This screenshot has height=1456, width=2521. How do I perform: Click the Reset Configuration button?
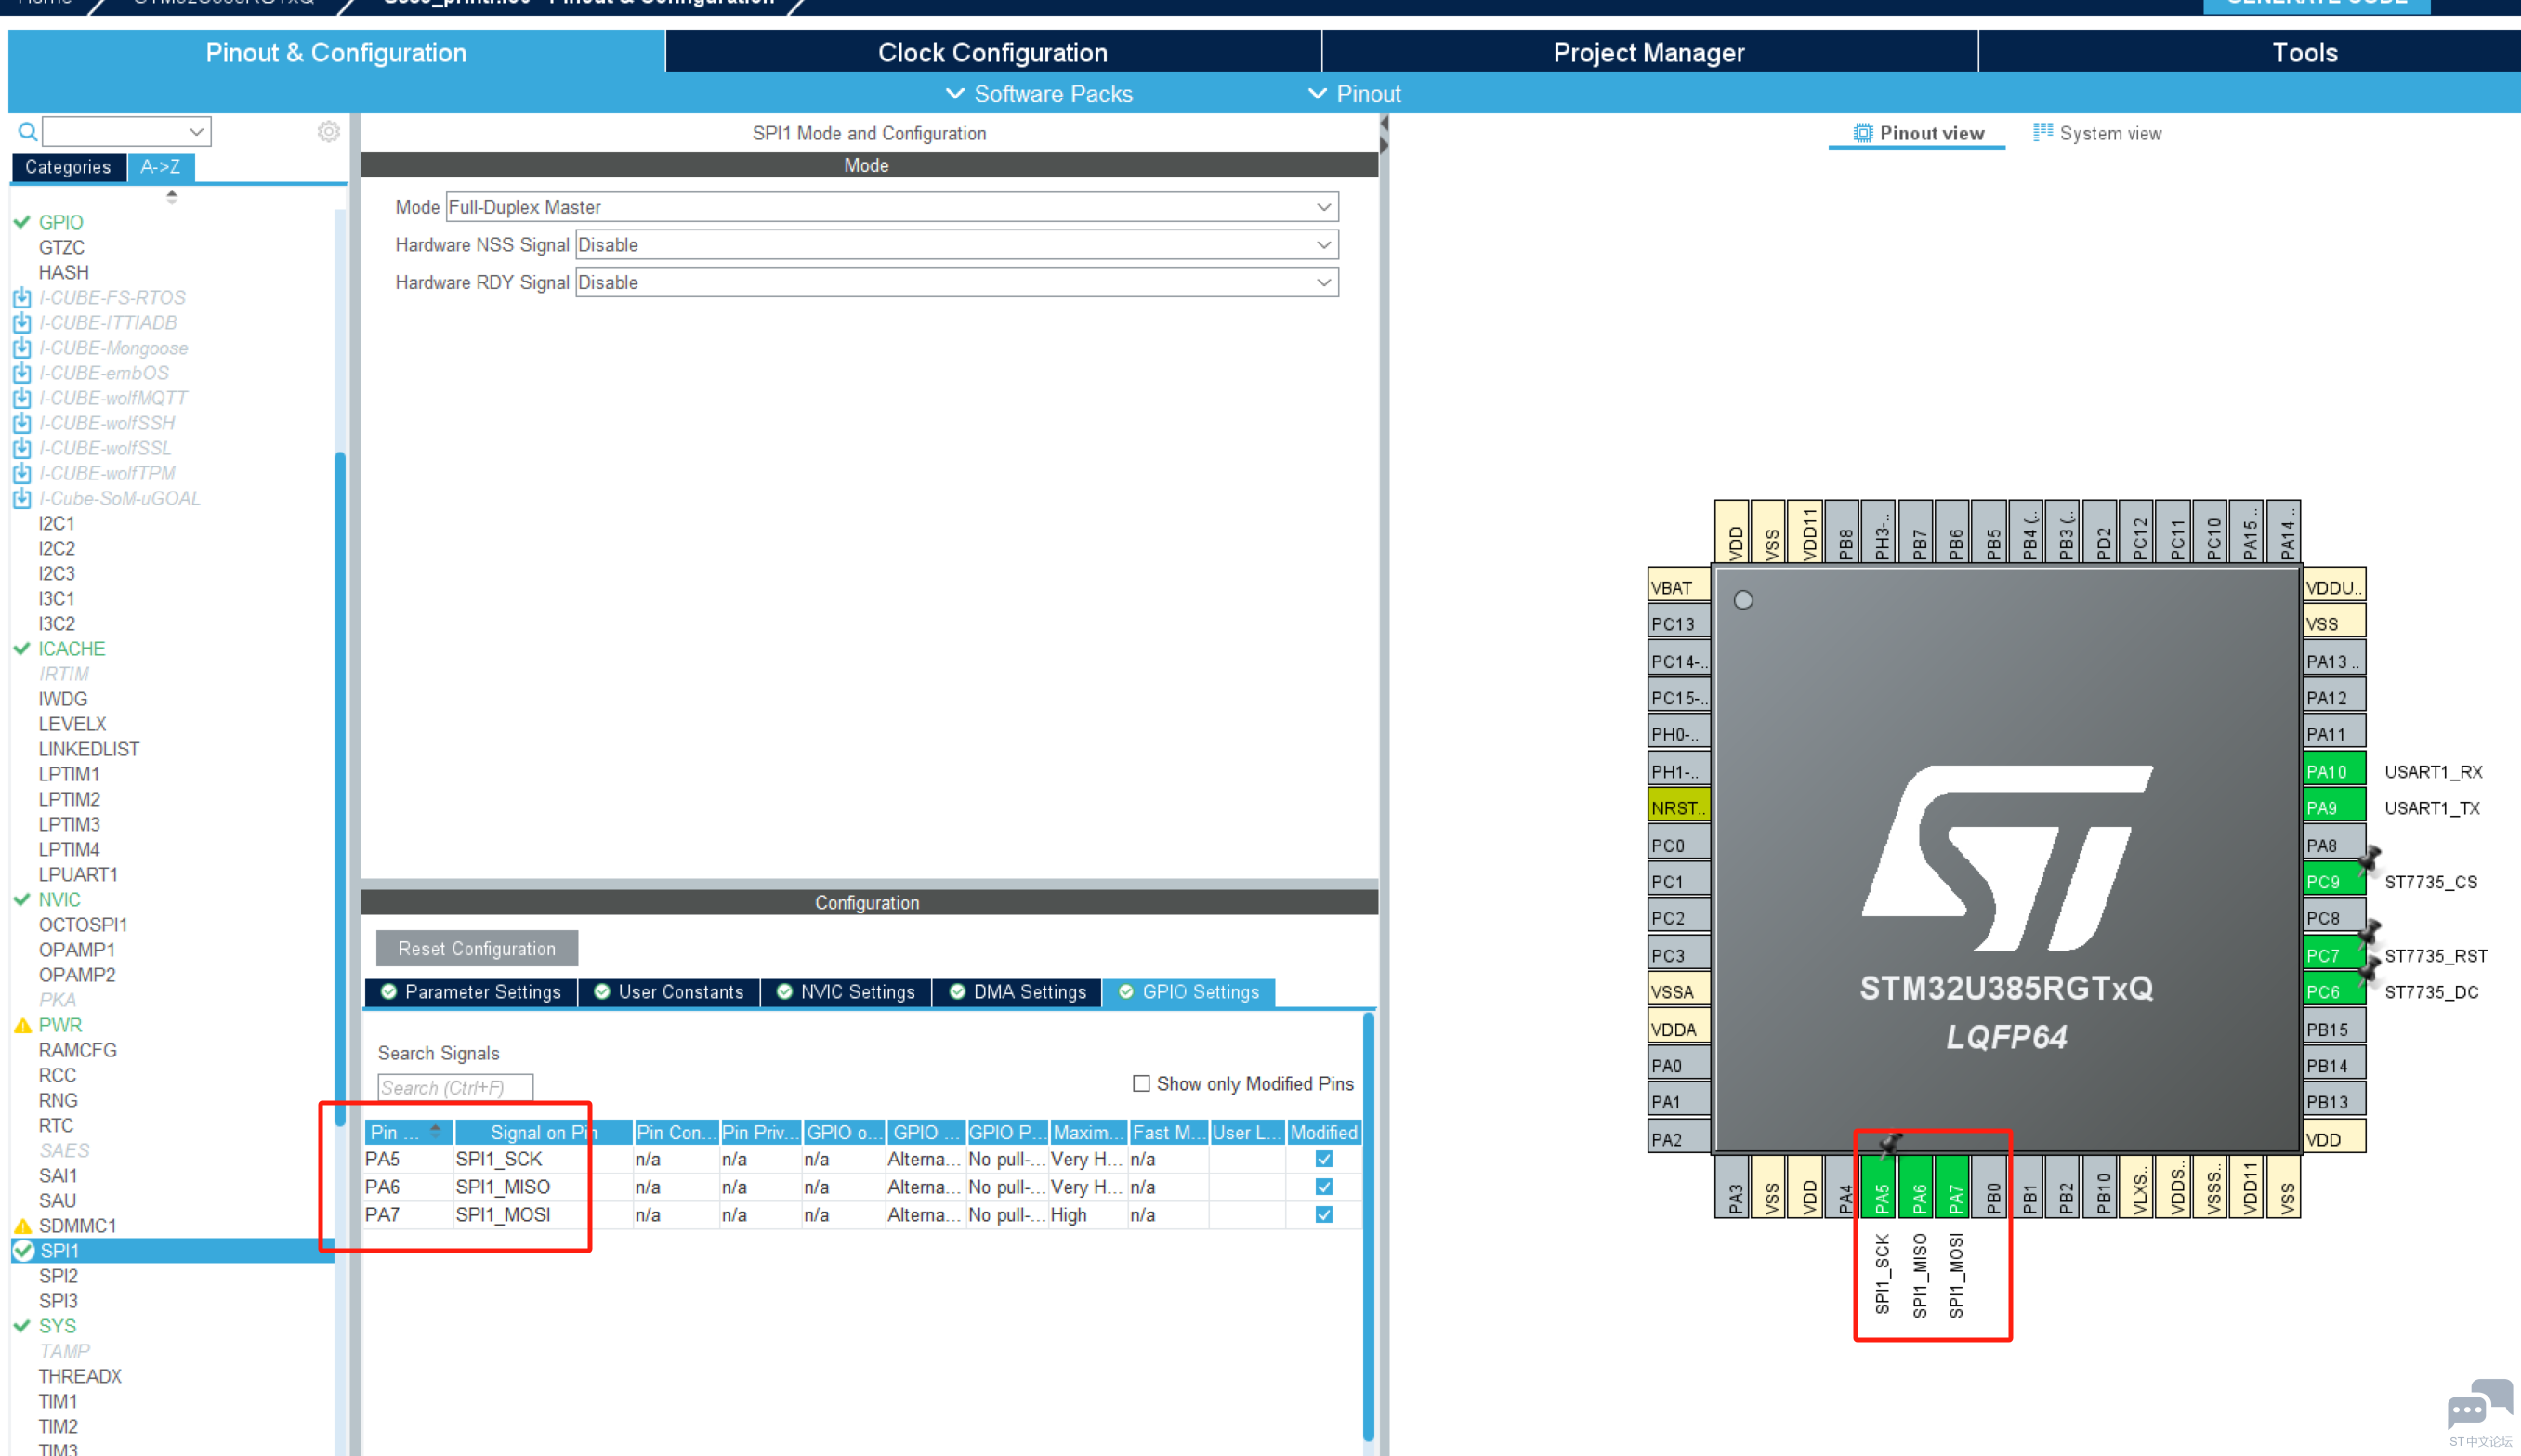(476, 948)
